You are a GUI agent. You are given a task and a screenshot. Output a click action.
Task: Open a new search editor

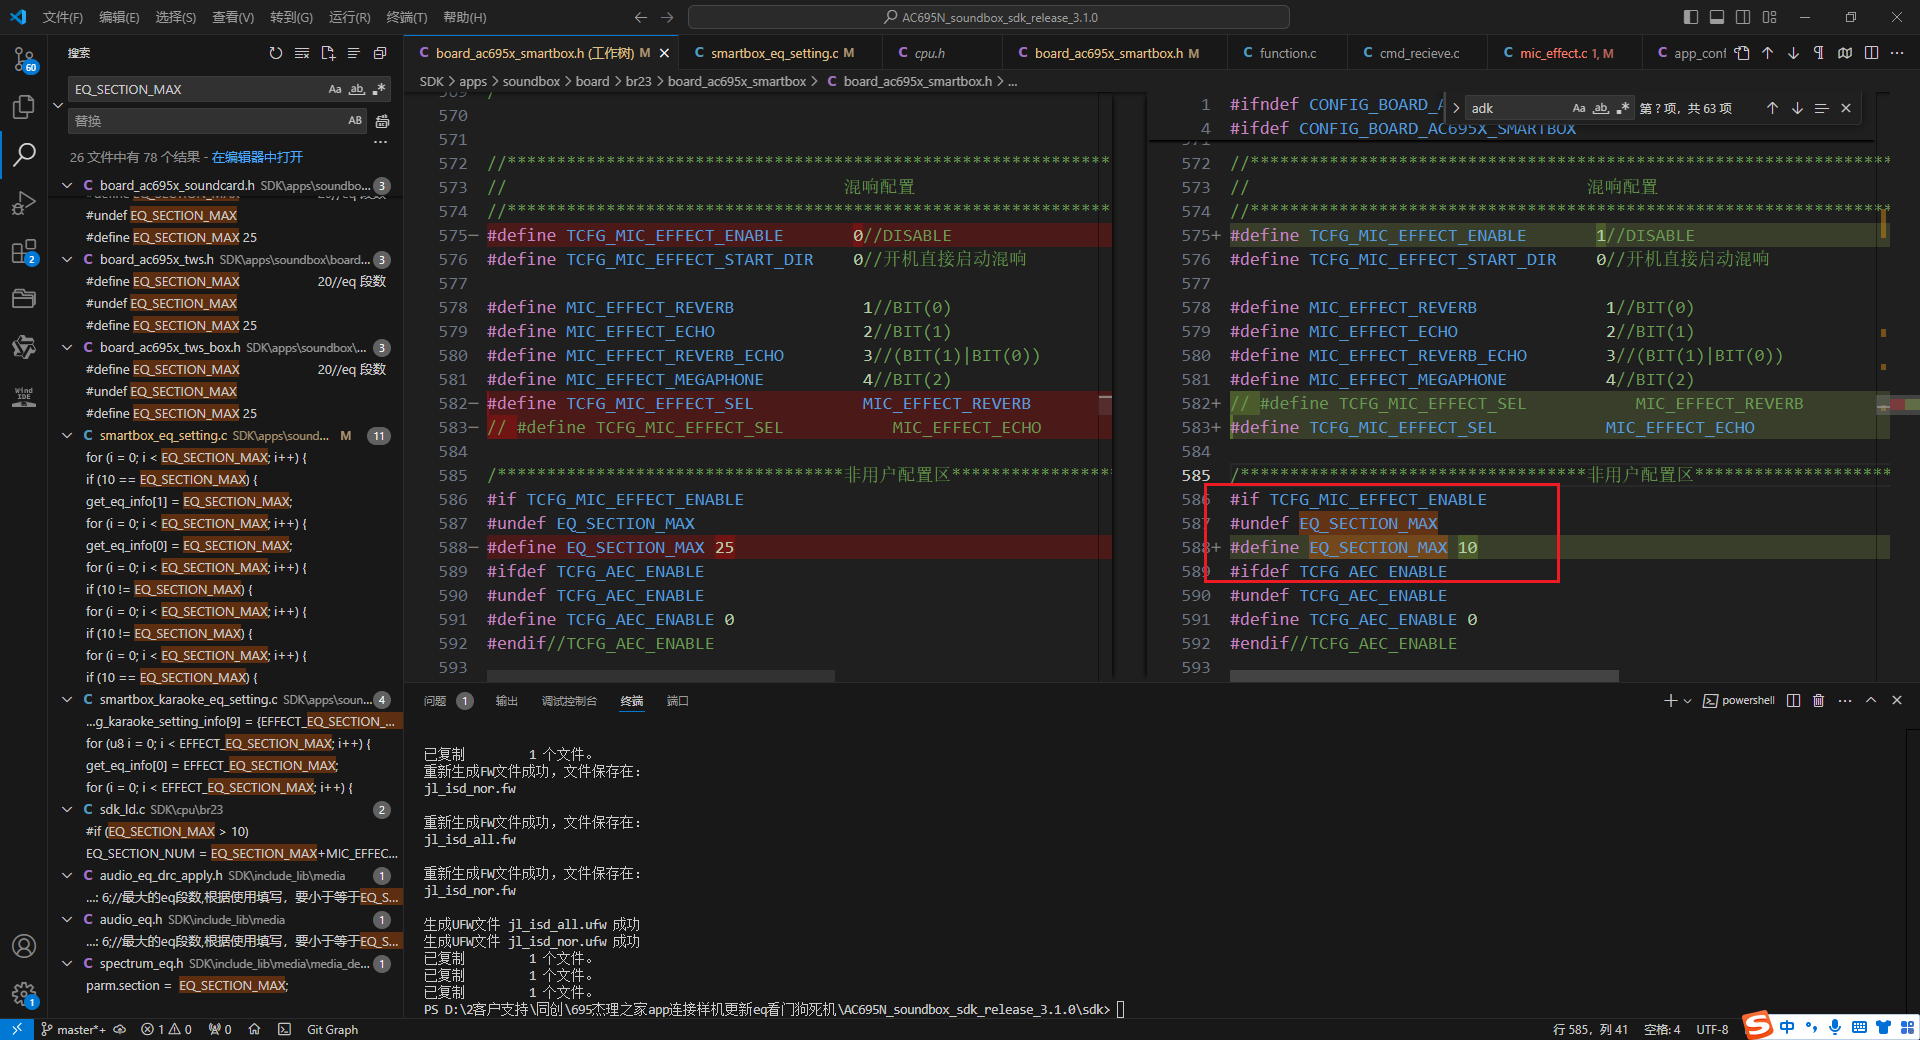click(x=328, y=53)
